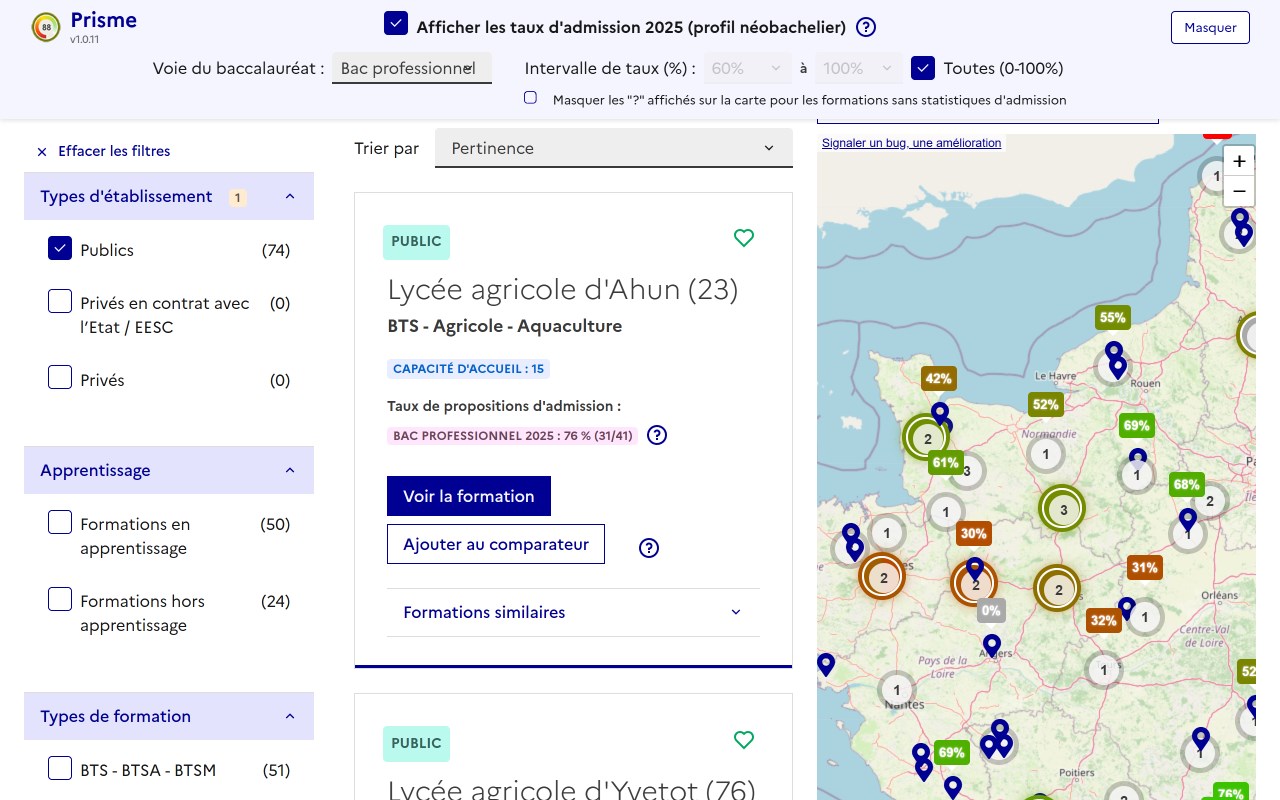Viewport: 1280px width, 800px height.
Task: Favorite Lycée agricole d'Yvetot with heart icon
Action: pyautogui.click(x=743, y=740)
